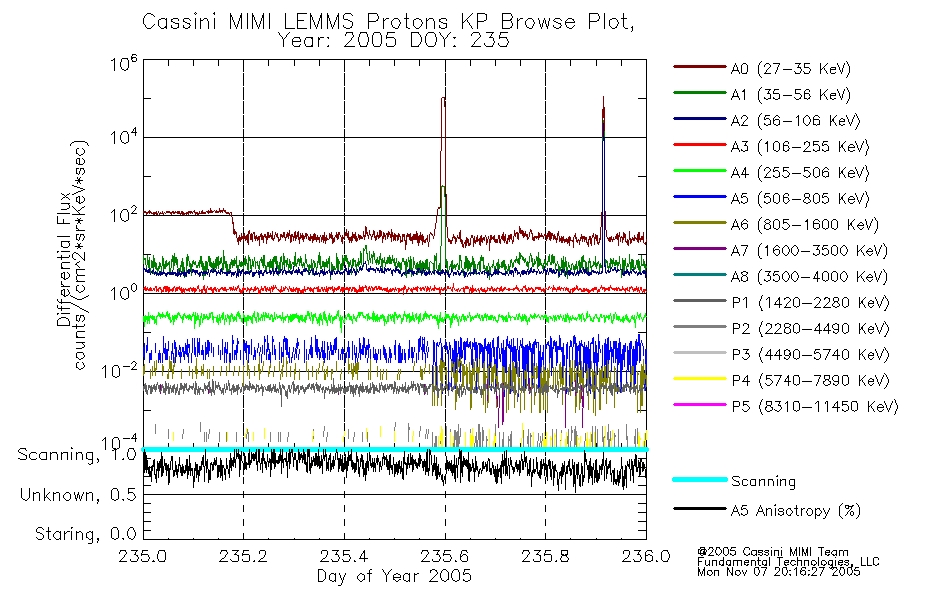Click the x-axis tick label 235.6
950x600 pixels.
pos(445,556)
